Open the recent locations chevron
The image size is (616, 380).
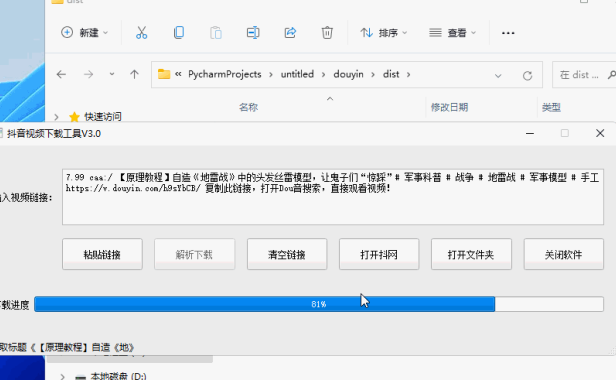tap(112, 74)
